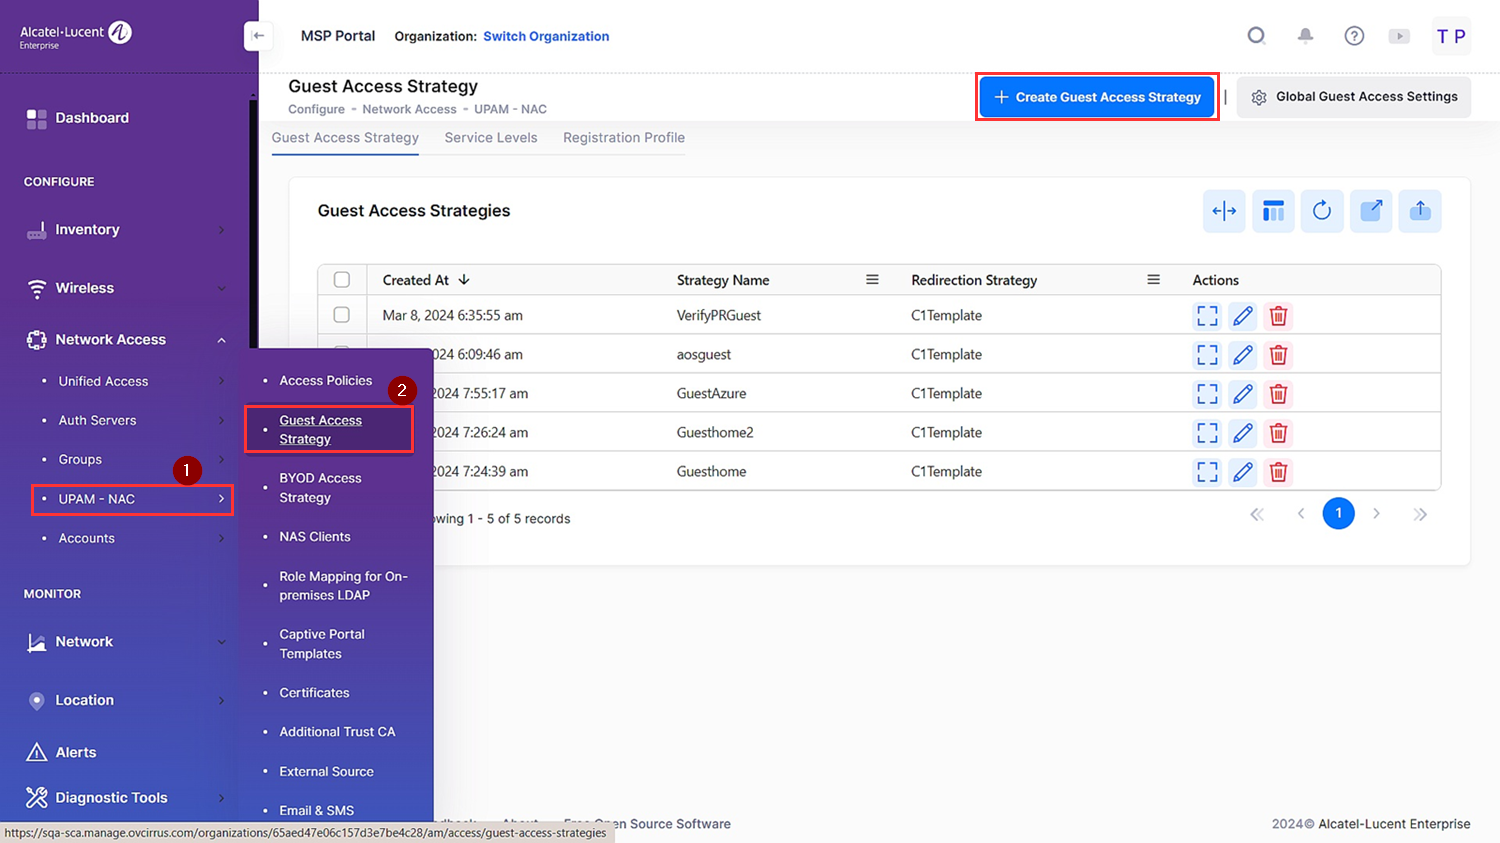Open Accounts submenu
This screenshot has height=843, width=1500.
tap(132, 538)
